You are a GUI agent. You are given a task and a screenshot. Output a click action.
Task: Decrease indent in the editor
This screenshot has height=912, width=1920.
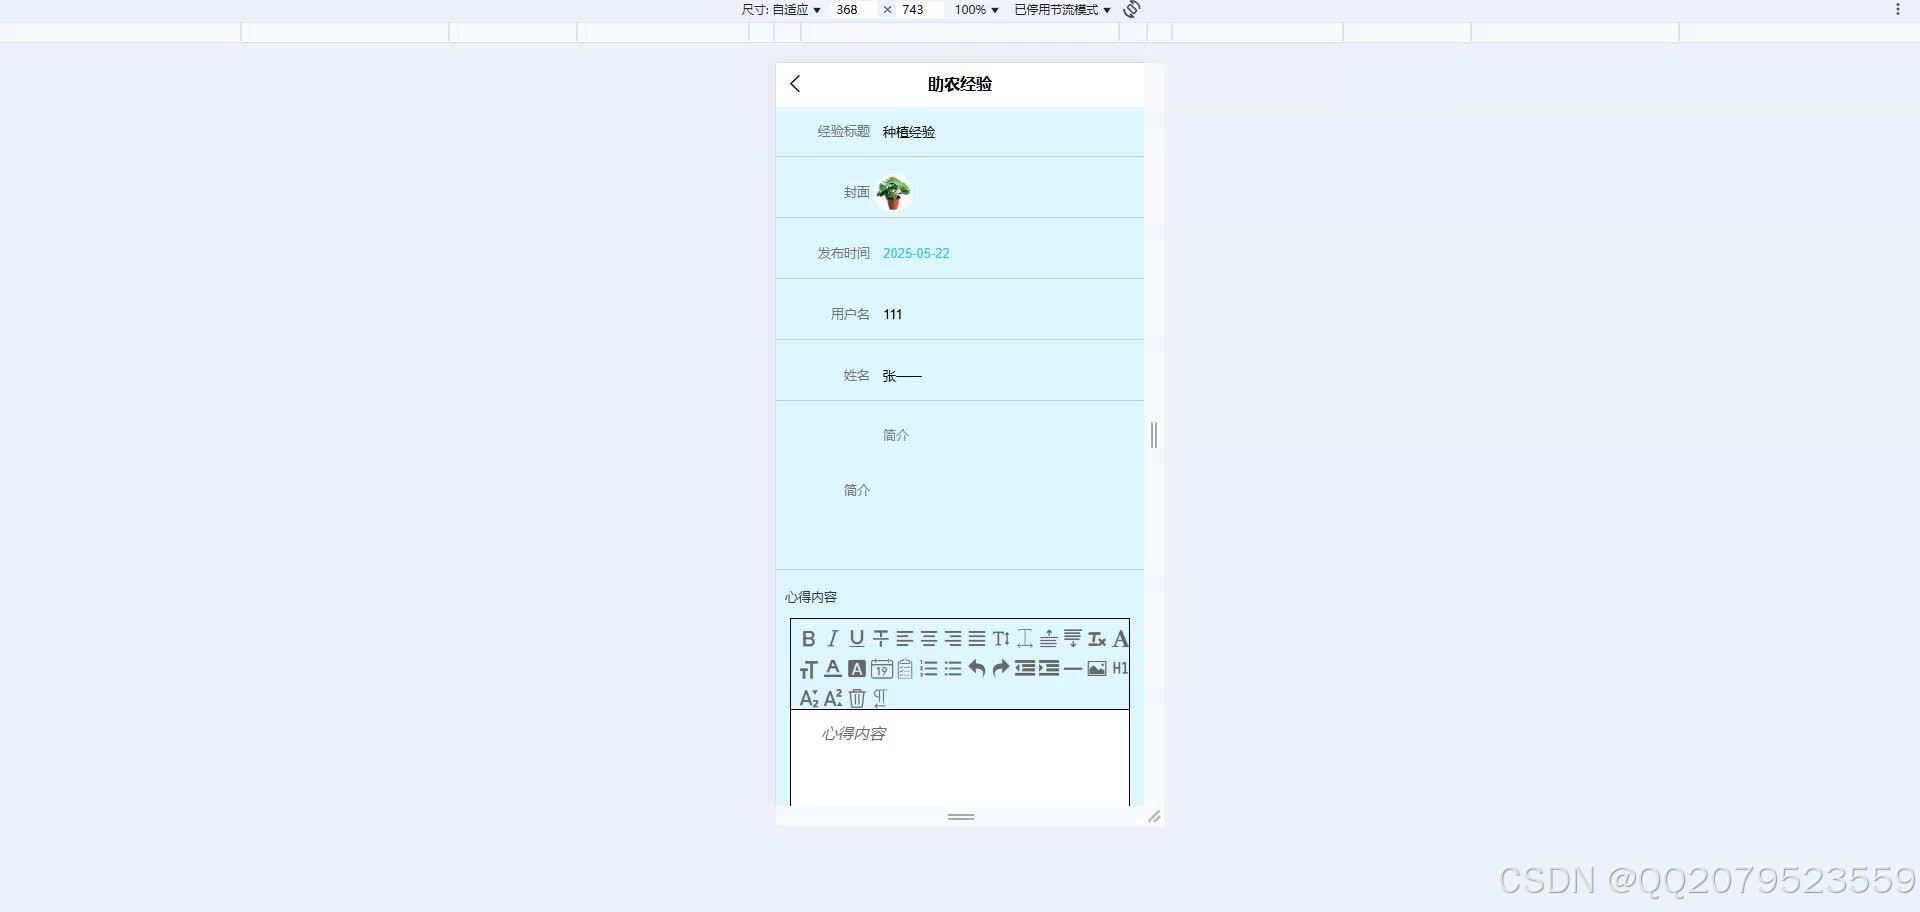point(1025,669)
